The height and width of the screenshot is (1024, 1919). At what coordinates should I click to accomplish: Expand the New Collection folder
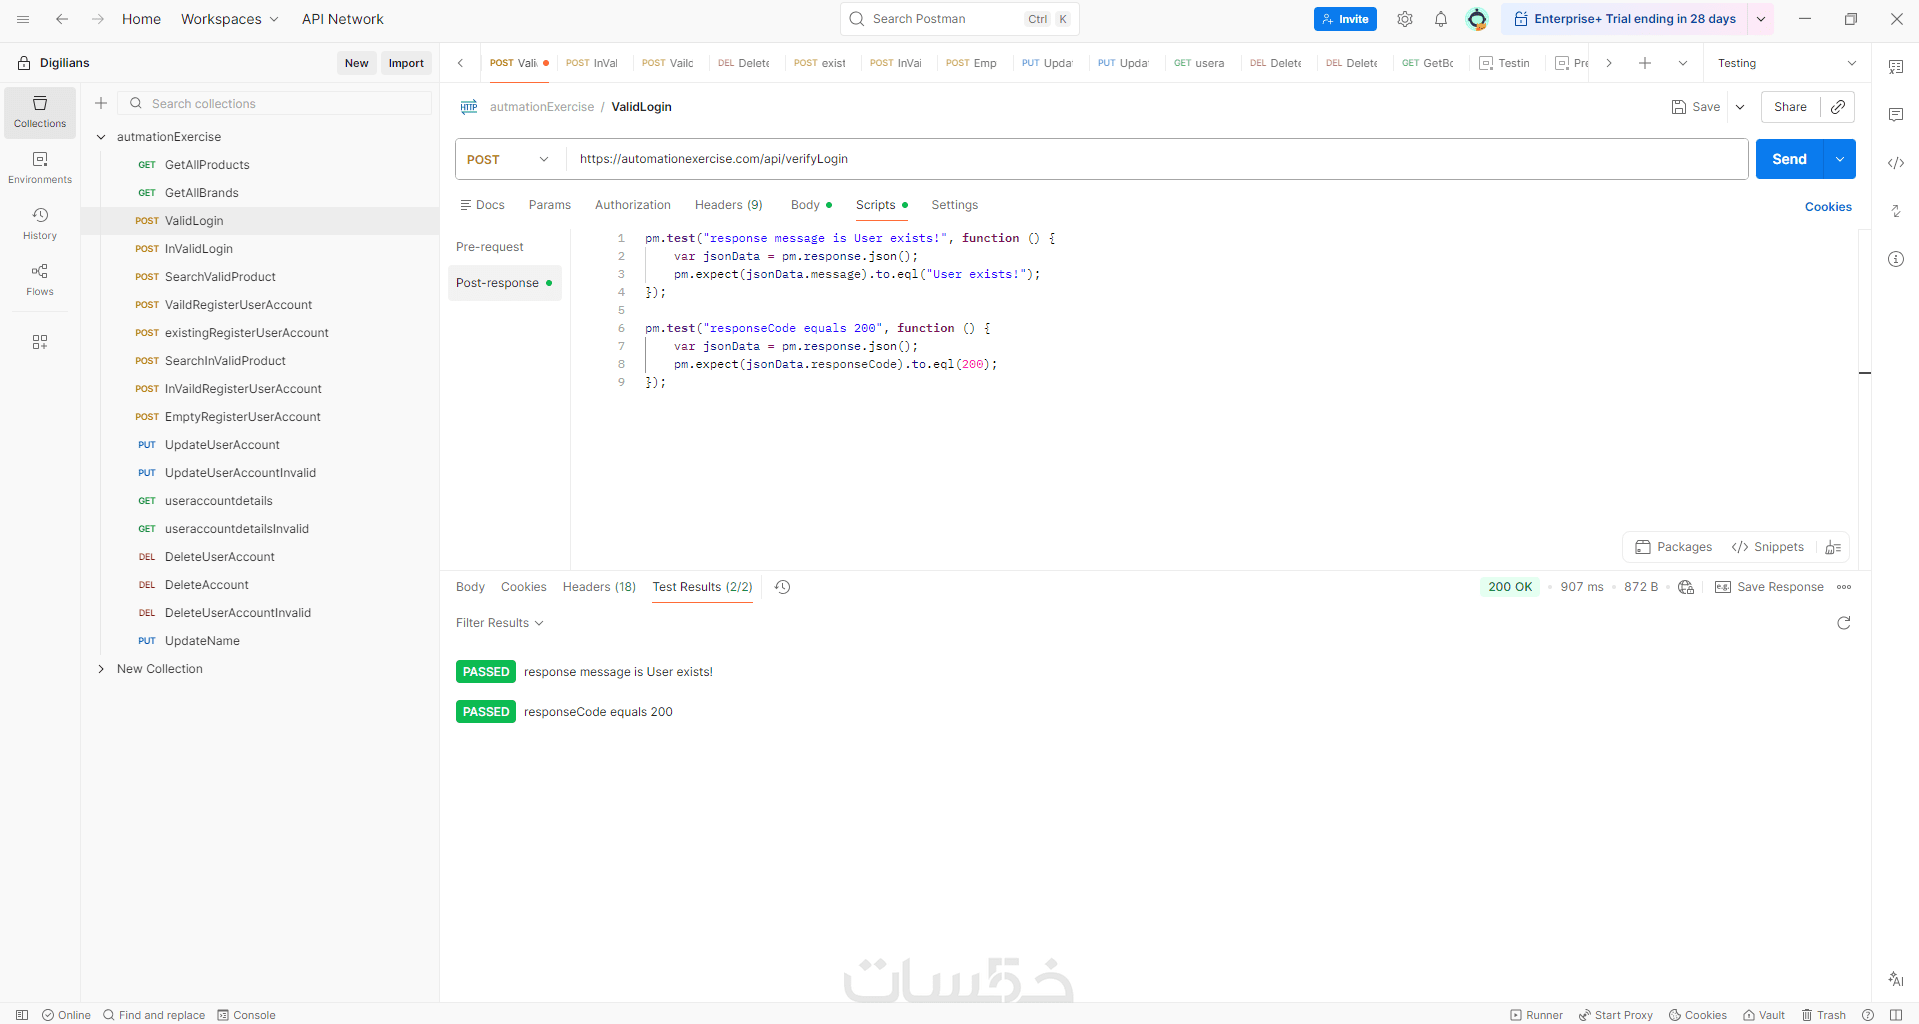point(101,669)
